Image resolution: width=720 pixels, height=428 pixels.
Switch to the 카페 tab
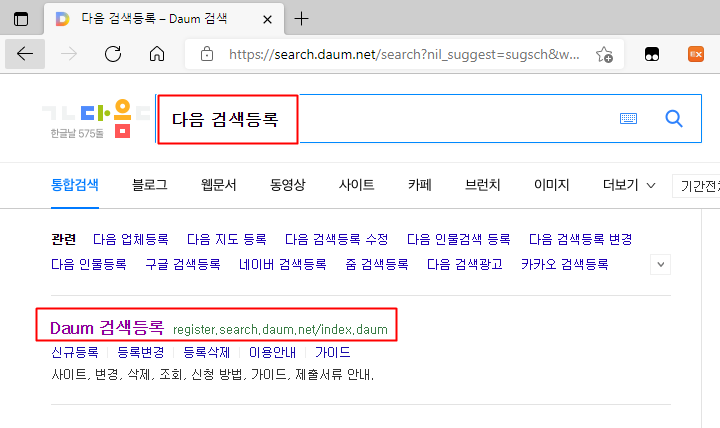(420, 185)
